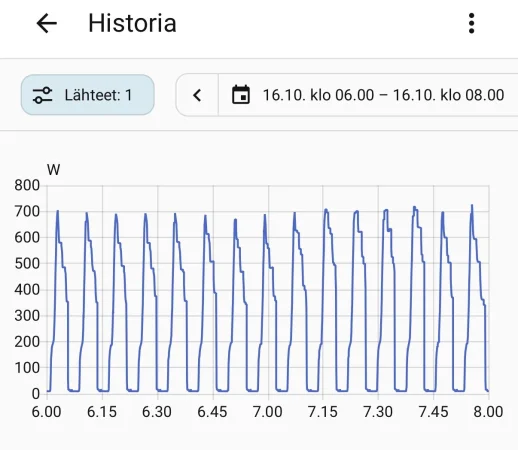Image resolution: width=518 pixels, height=450 pixels.
Task: Open the three-dot overflow menu
Action: pyautogui.click(x=471, y=23)
